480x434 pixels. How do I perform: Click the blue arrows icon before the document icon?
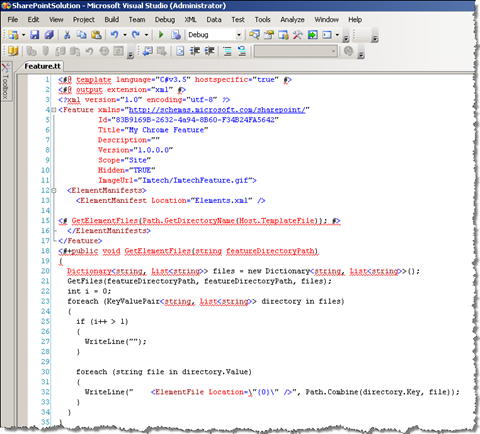coord(147,51)
